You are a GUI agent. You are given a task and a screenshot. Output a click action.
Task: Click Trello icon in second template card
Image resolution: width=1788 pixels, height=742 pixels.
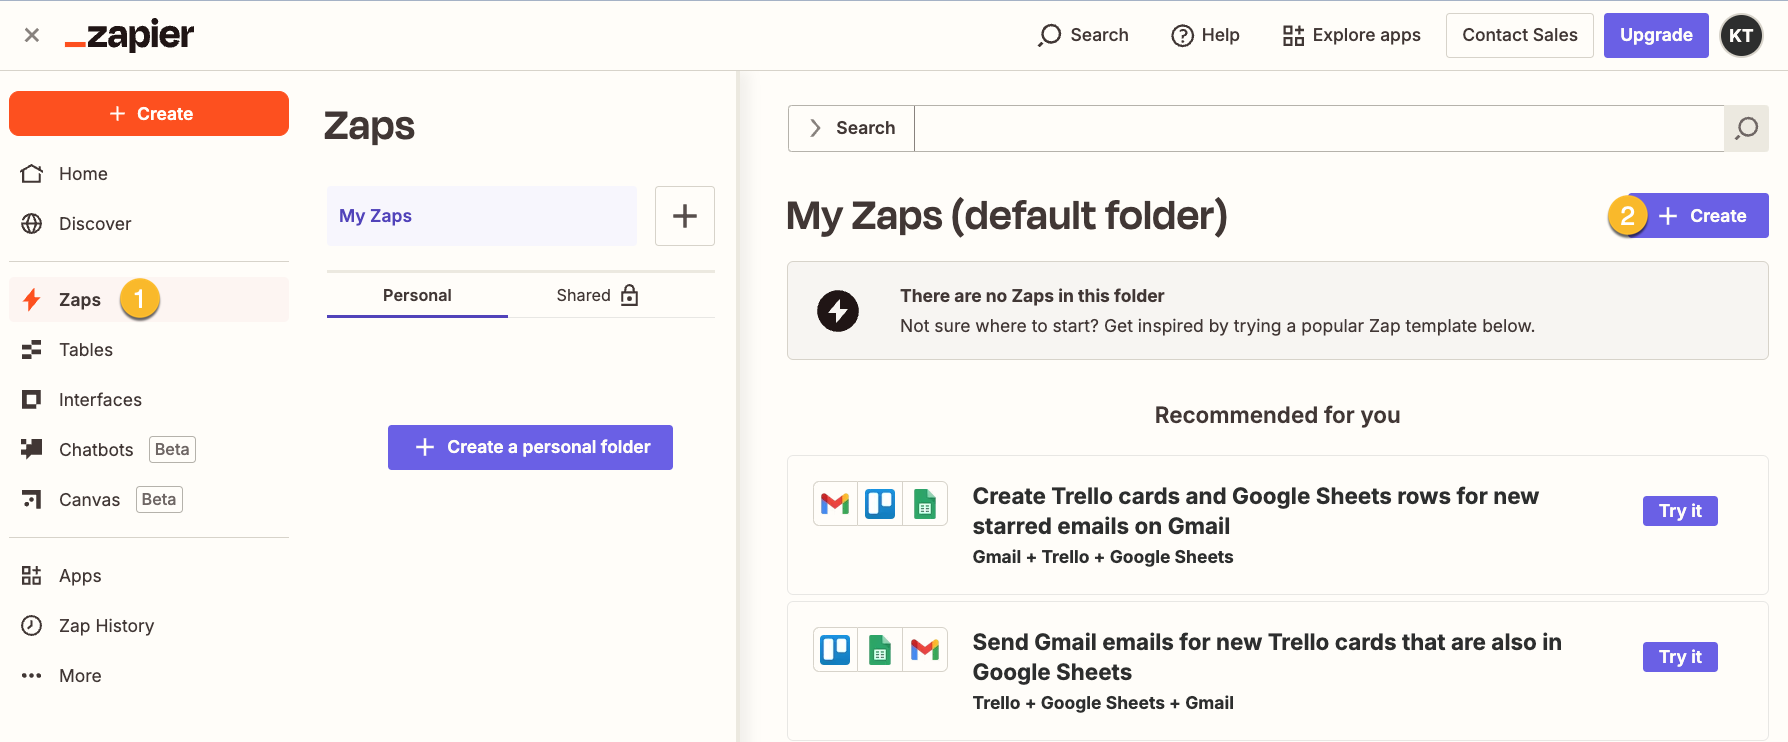coord(835,650)
